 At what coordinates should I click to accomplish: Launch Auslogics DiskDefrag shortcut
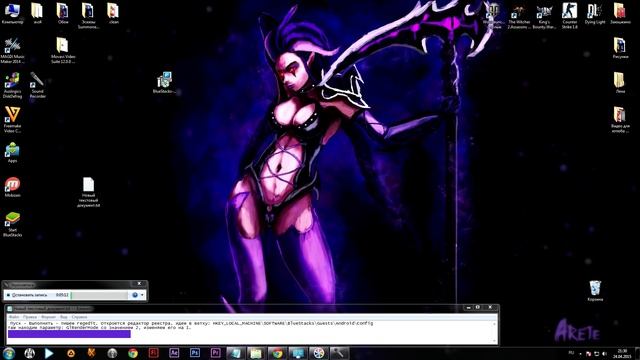(12, 85)
